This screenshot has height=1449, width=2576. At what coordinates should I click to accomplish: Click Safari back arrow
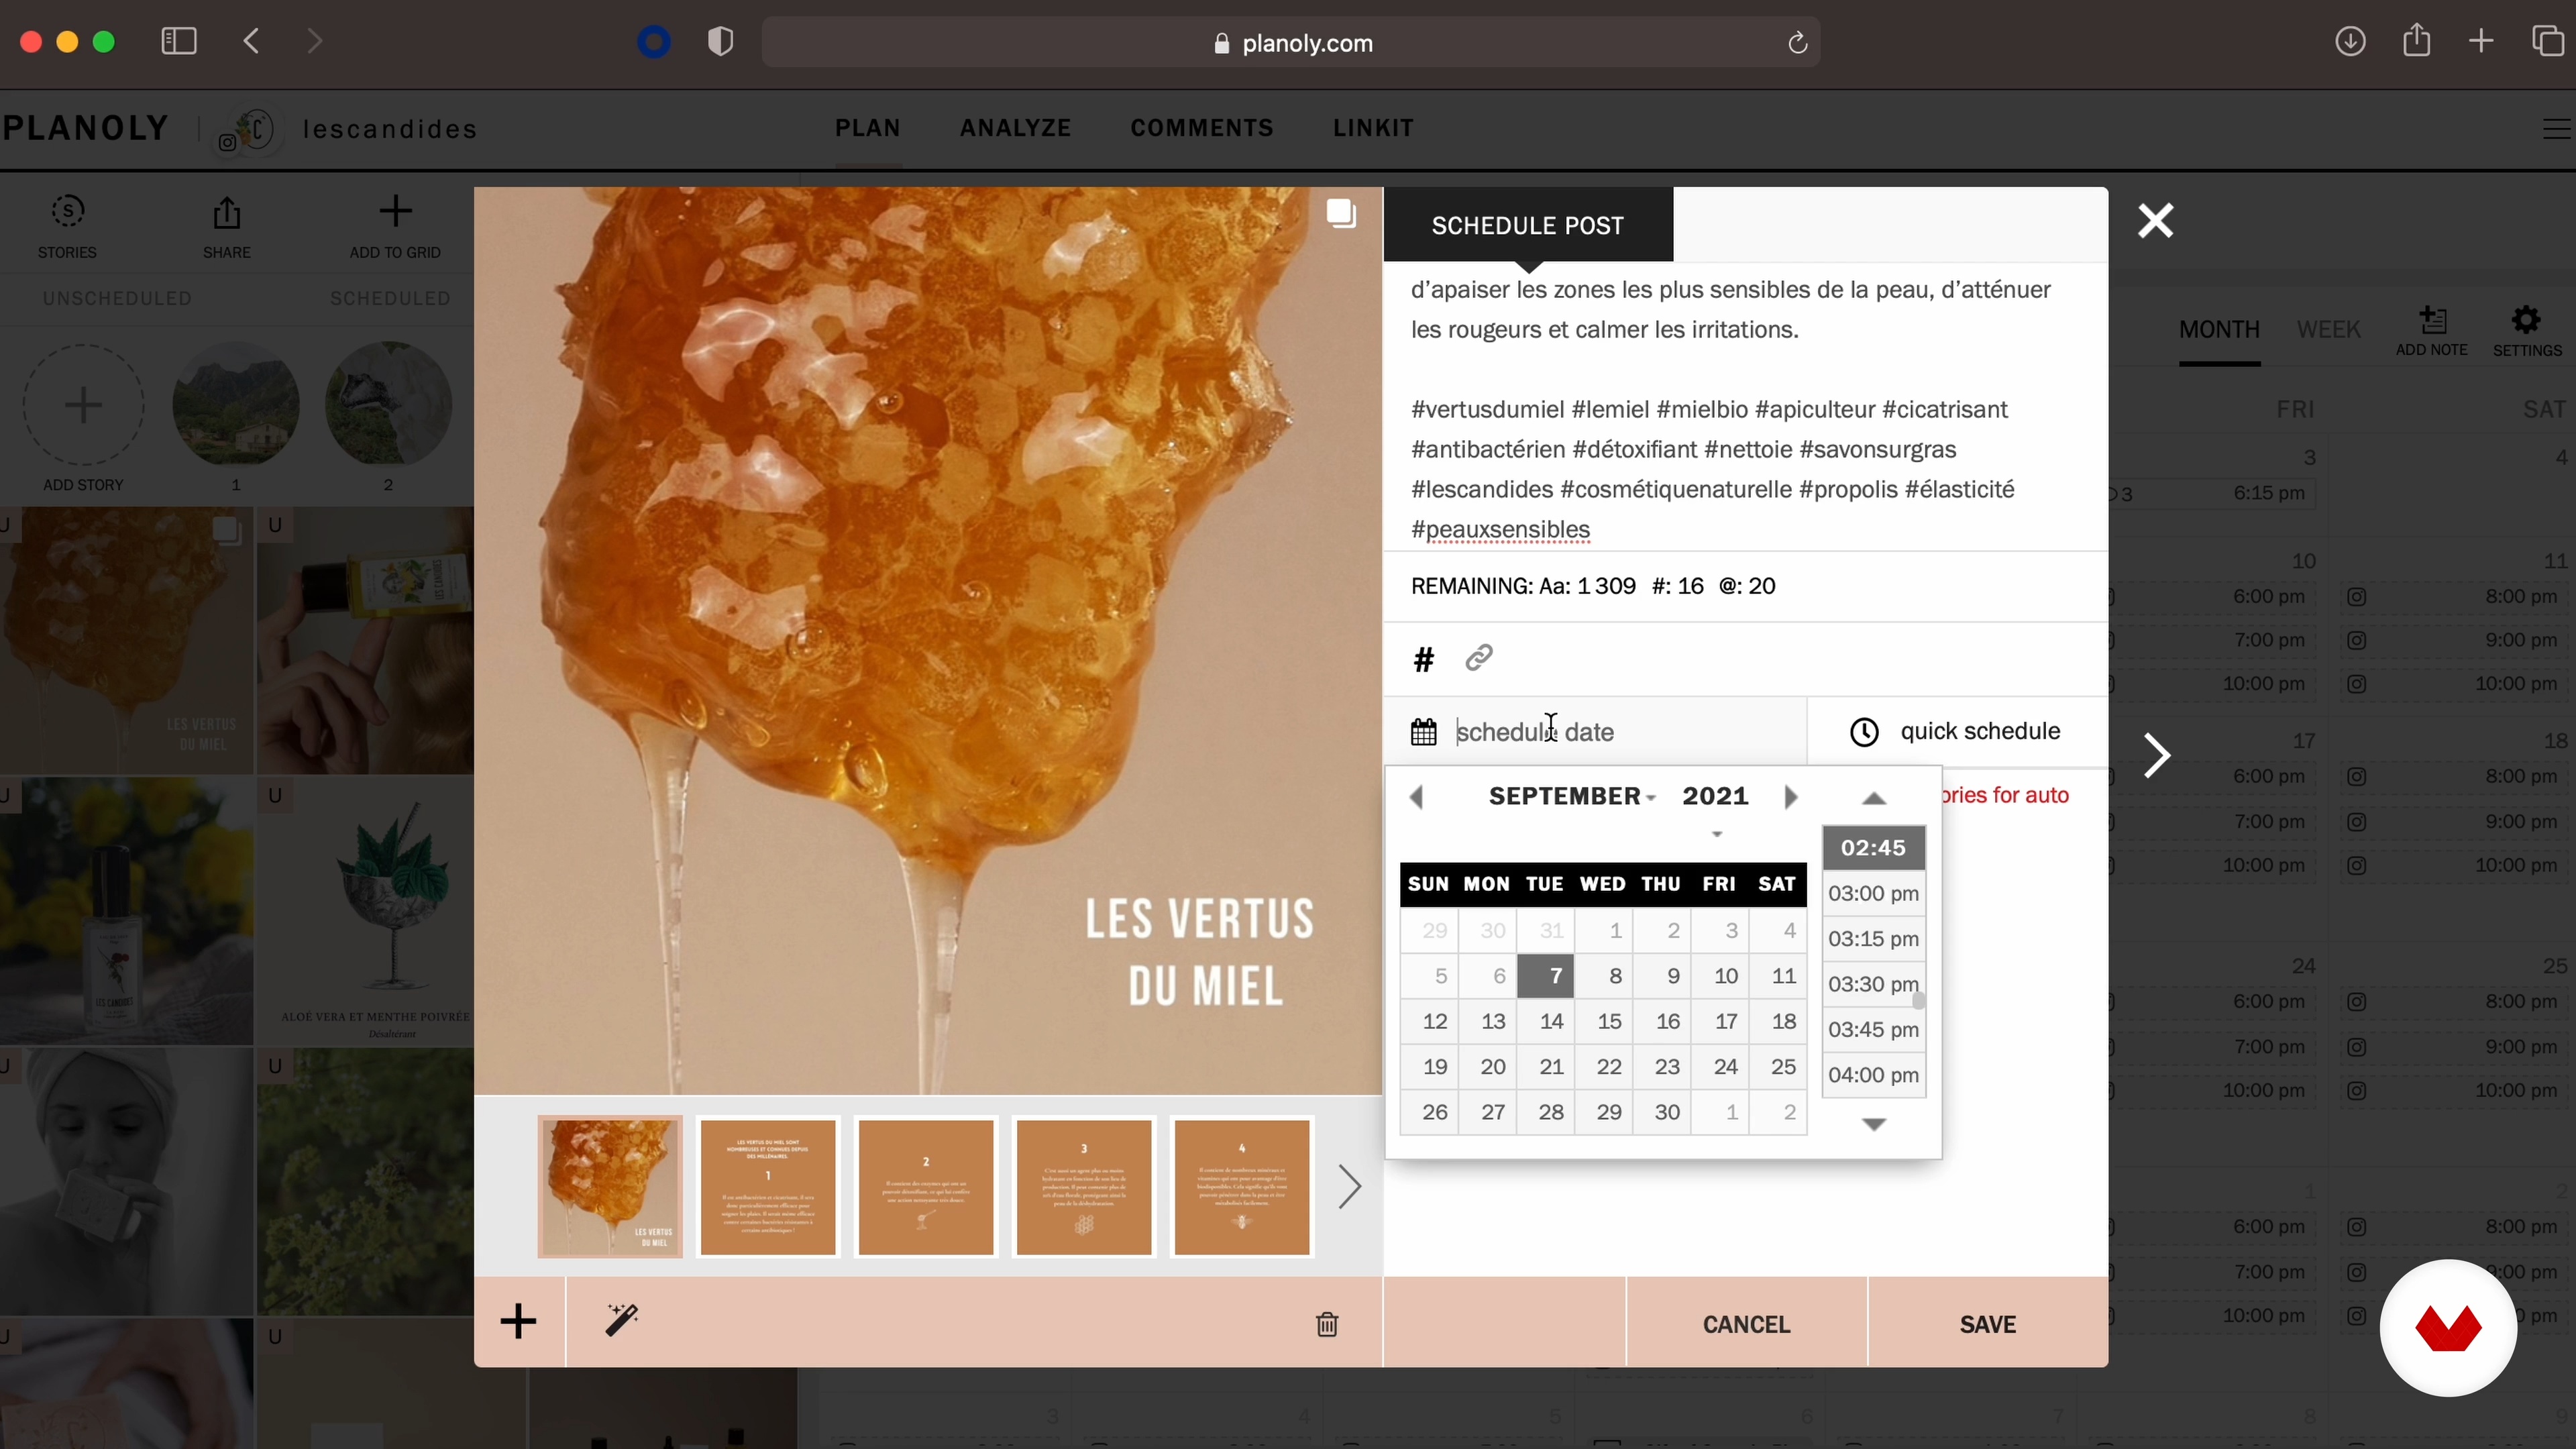point(252,41)
